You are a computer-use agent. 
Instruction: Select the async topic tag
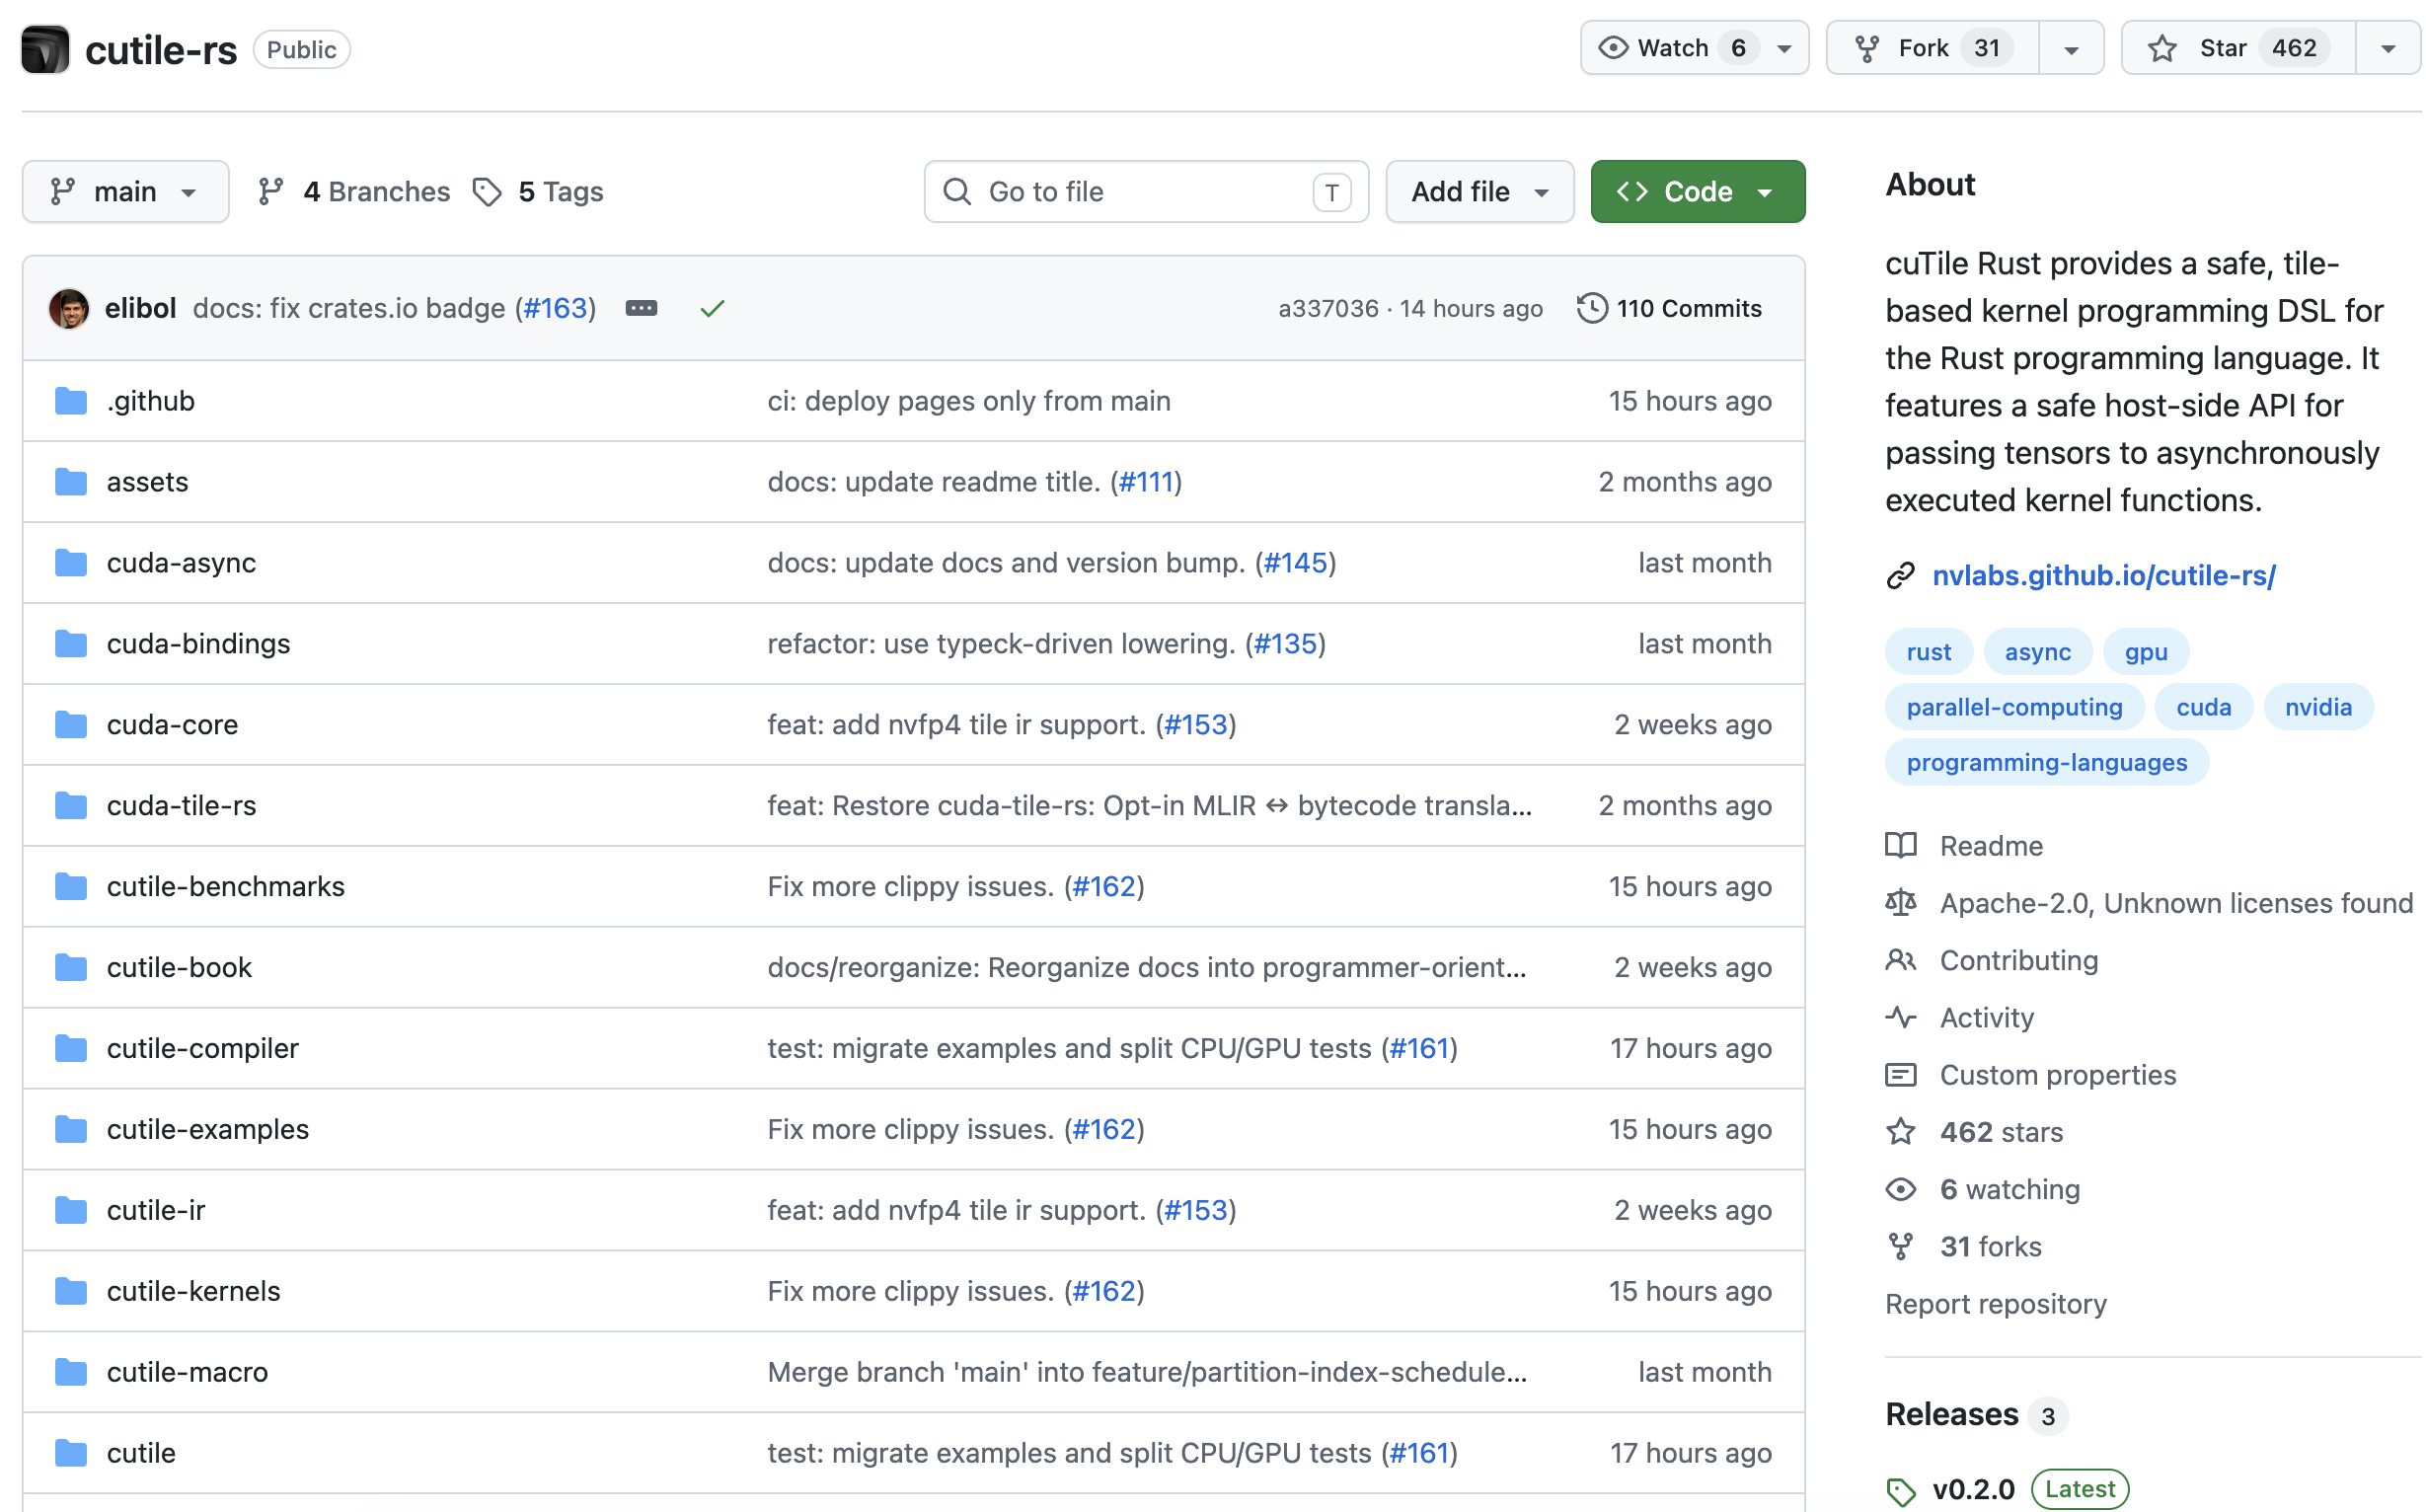(x=2037, y=652)
